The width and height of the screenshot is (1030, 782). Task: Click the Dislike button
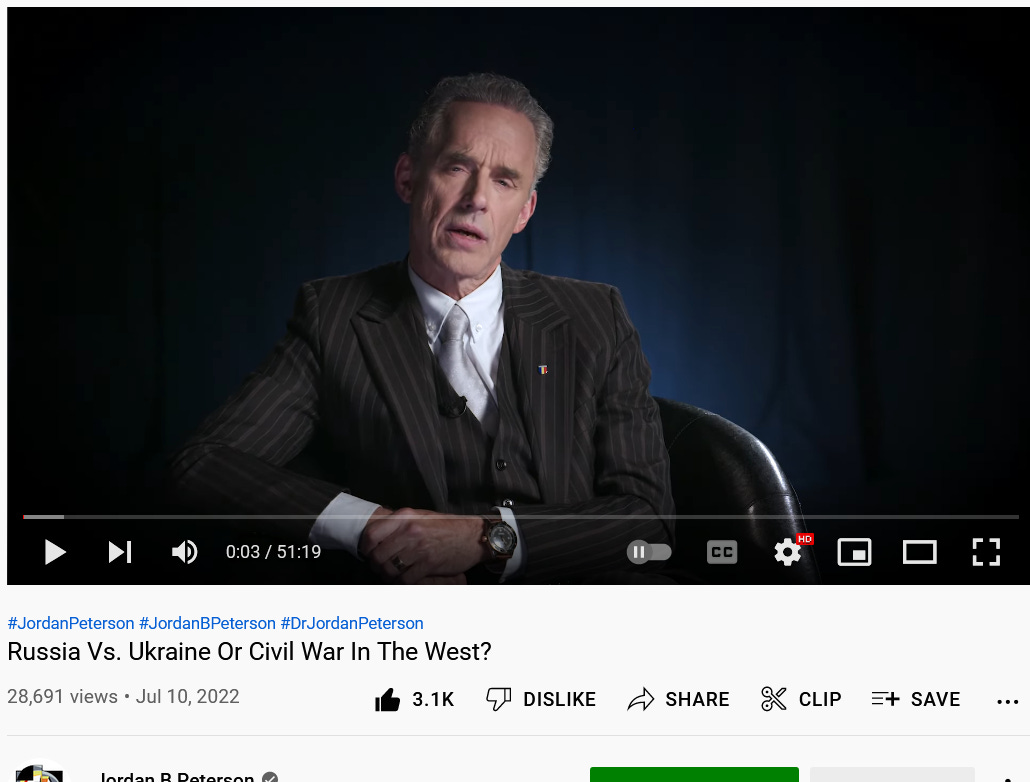tap(541, 699)
